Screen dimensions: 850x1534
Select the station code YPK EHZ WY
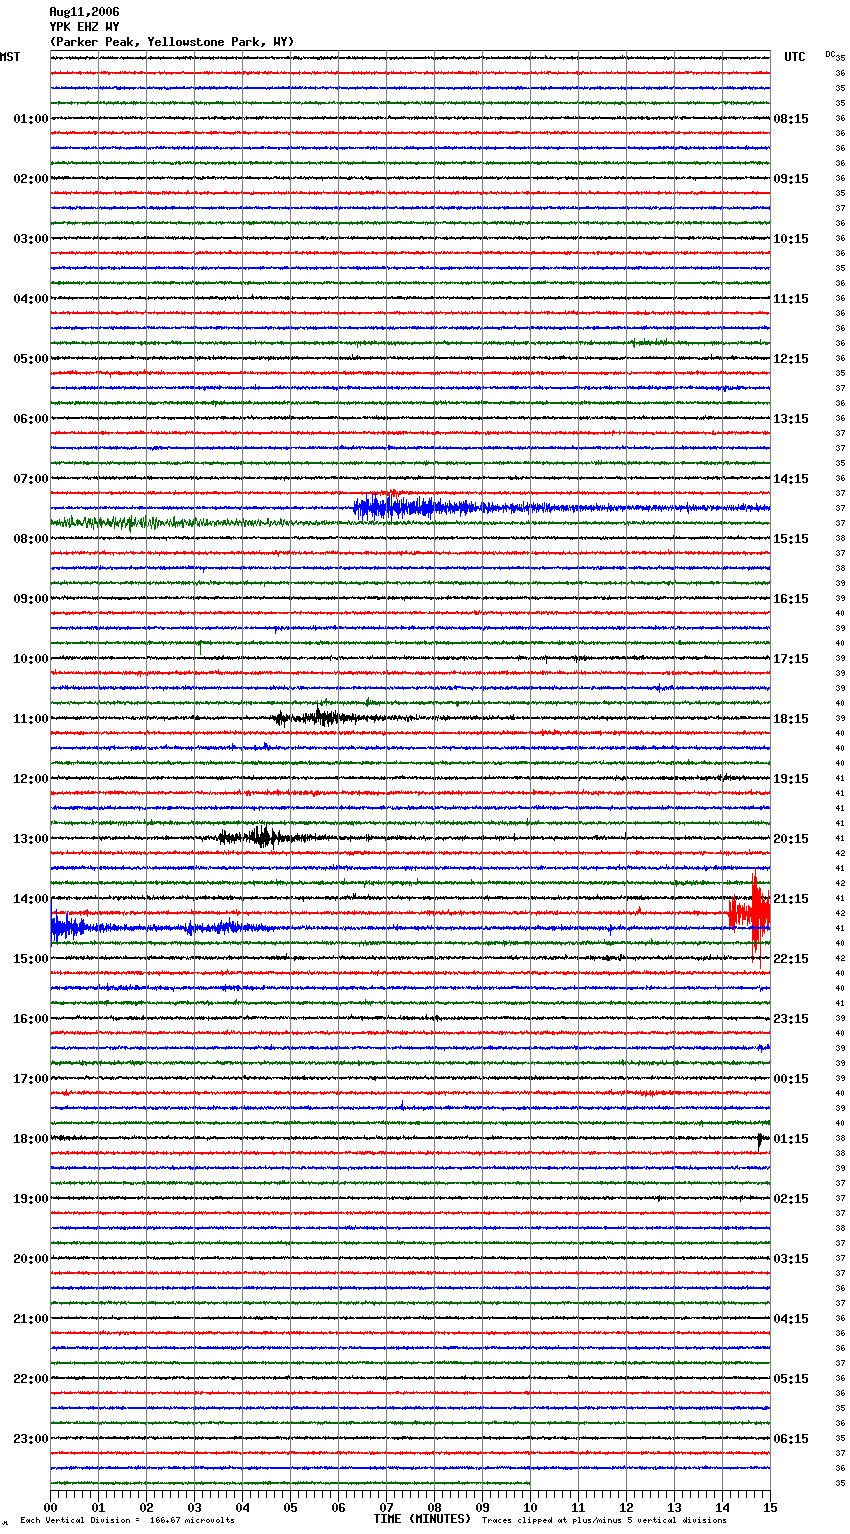pos(84,27)
